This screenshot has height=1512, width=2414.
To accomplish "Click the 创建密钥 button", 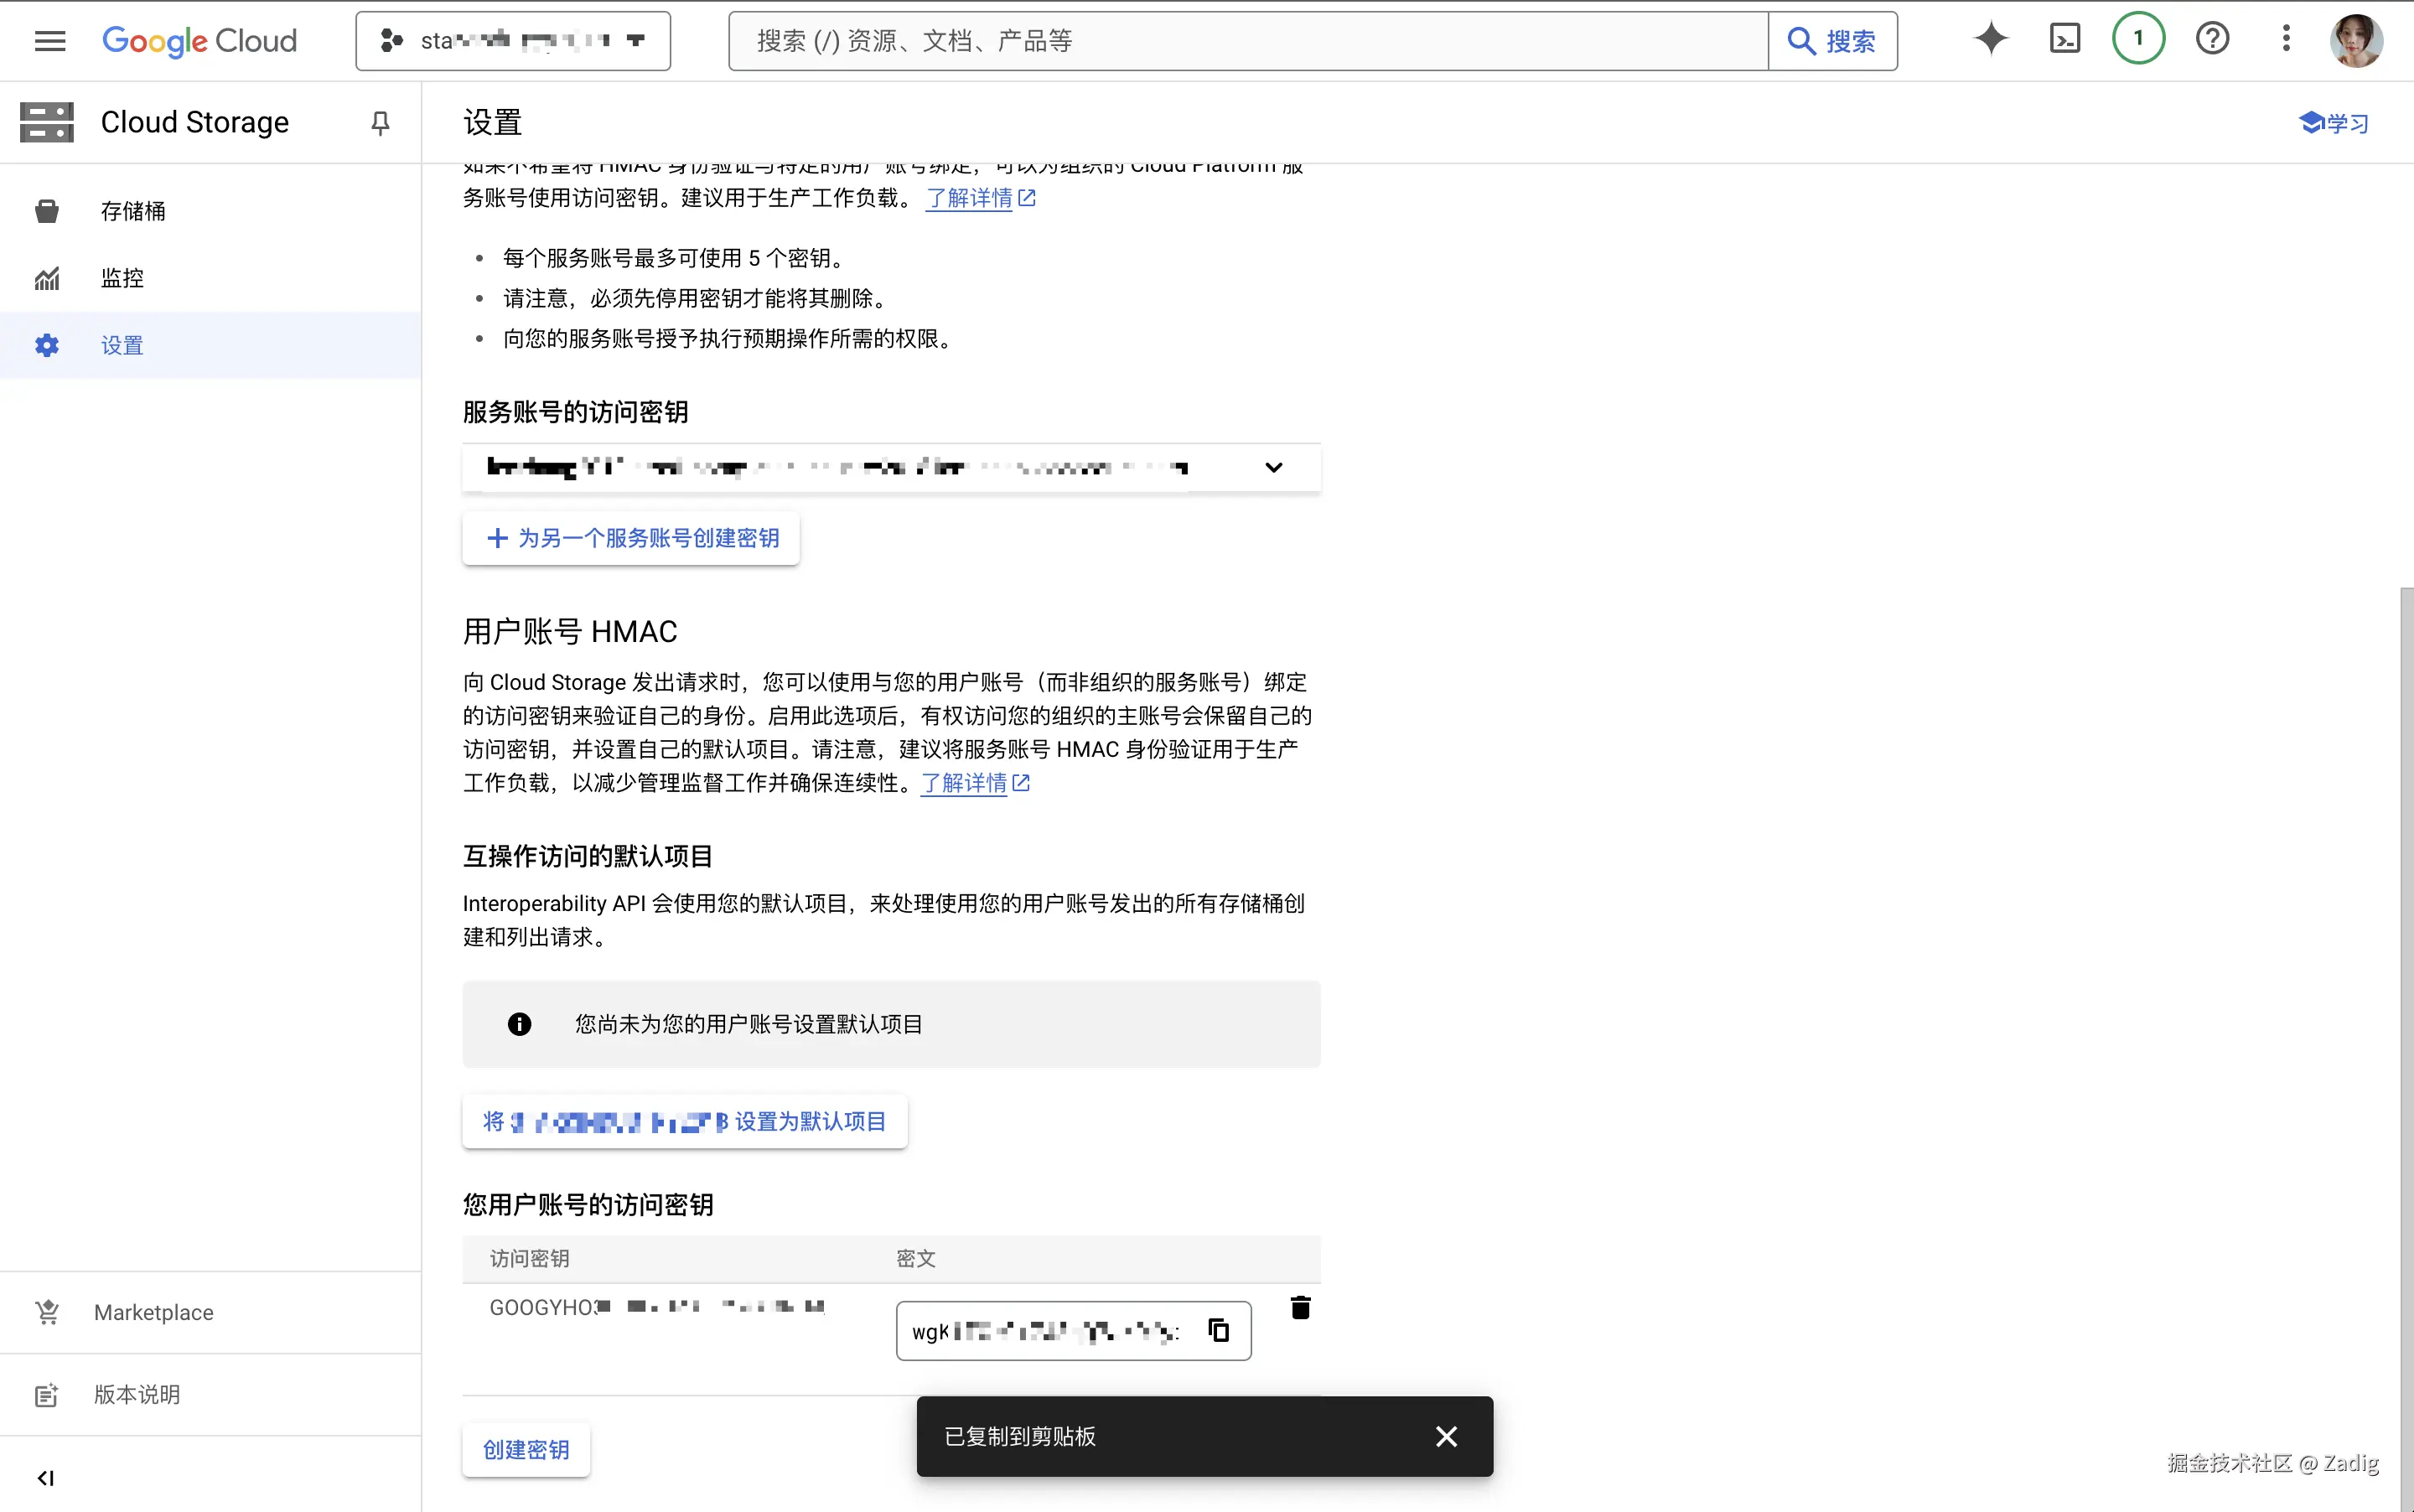I will (526, 1449).
